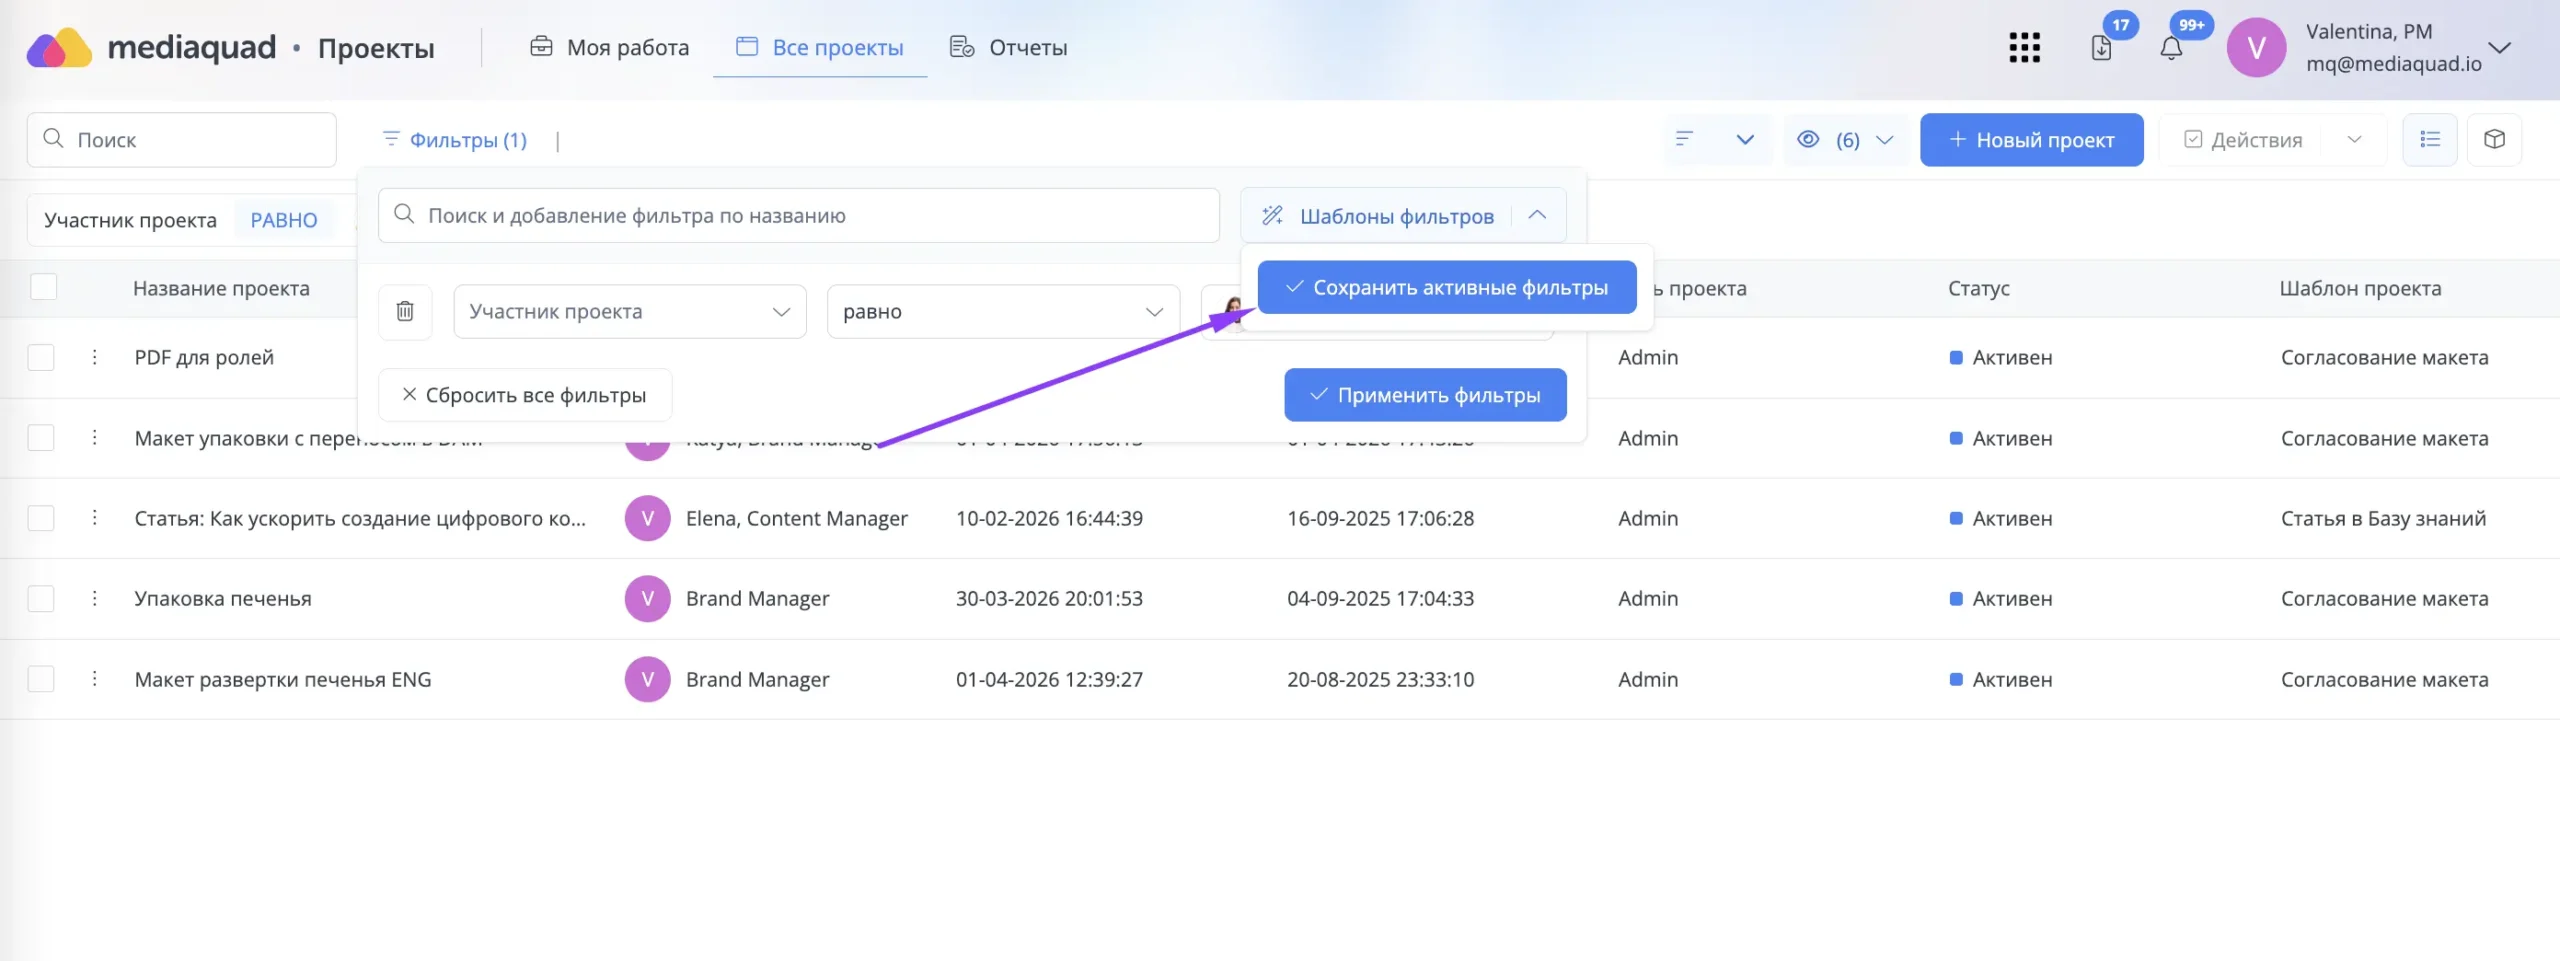Switch to cube view icon

tap(2495, 139)
